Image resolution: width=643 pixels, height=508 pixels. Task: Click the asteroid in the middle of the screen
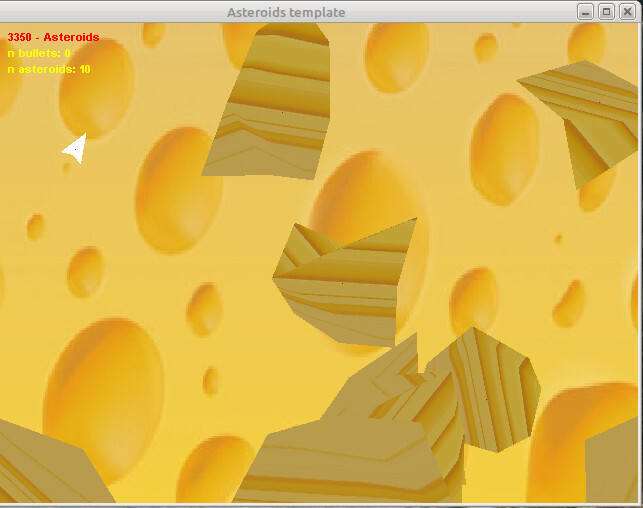(x=342, y=283)
